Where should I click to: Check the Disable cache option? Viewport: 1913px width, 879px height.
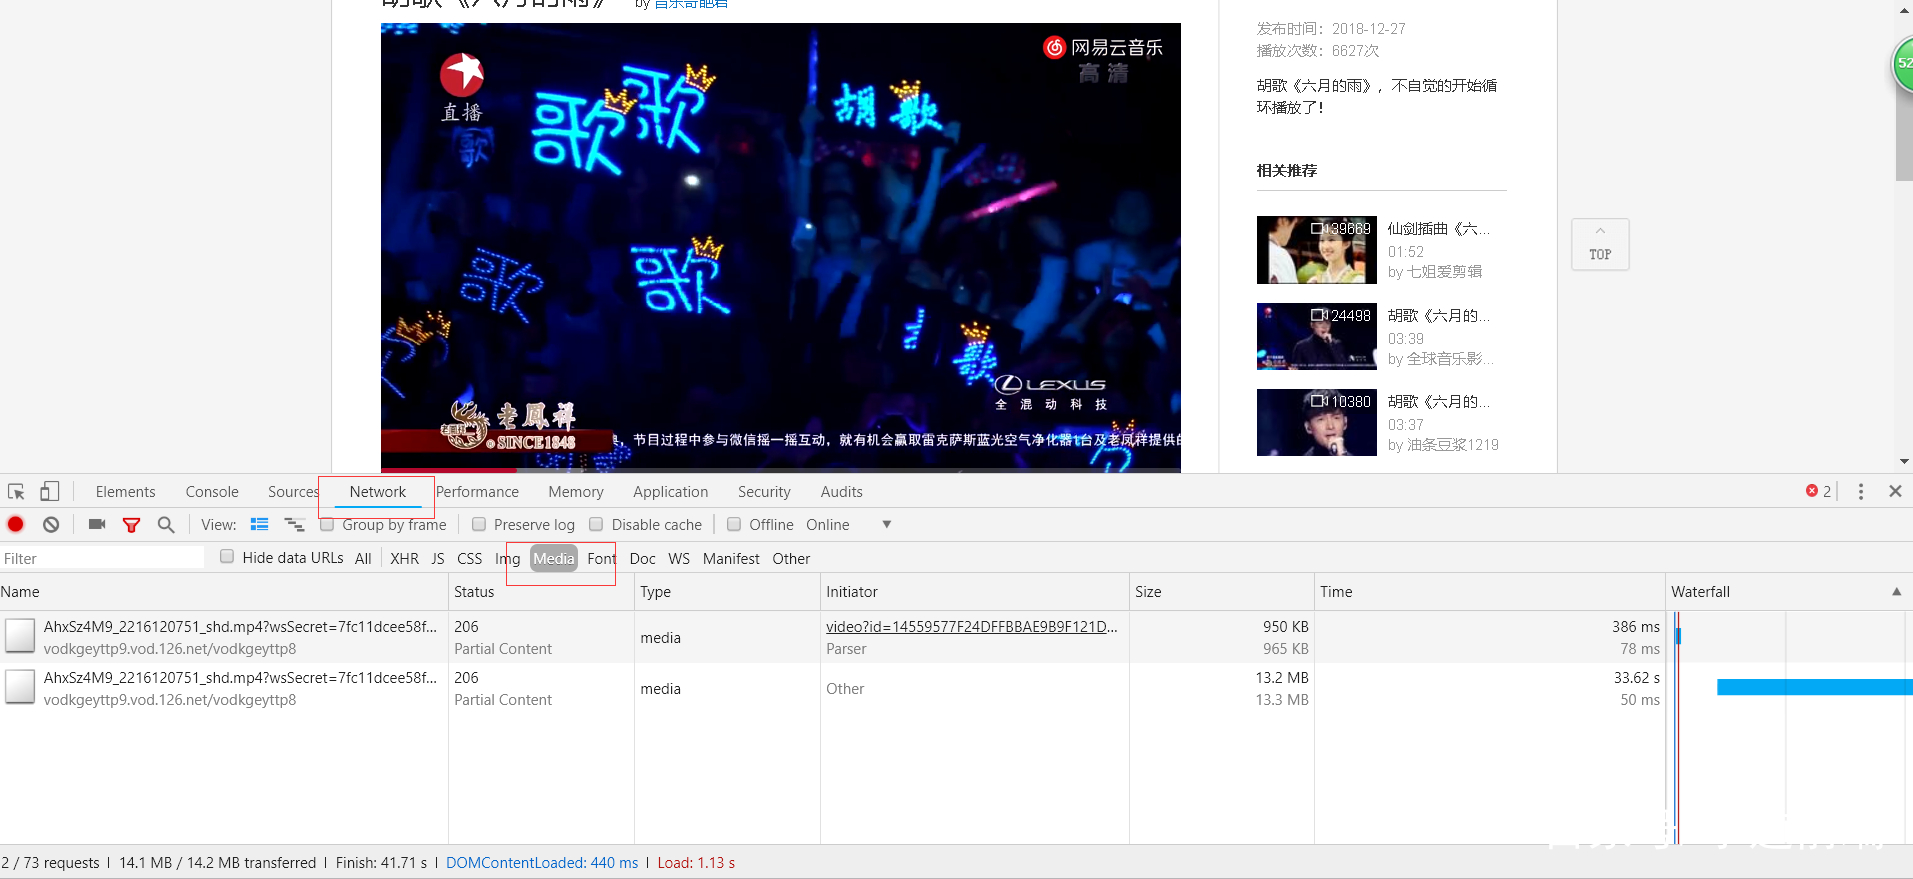[x=597, y=525]
